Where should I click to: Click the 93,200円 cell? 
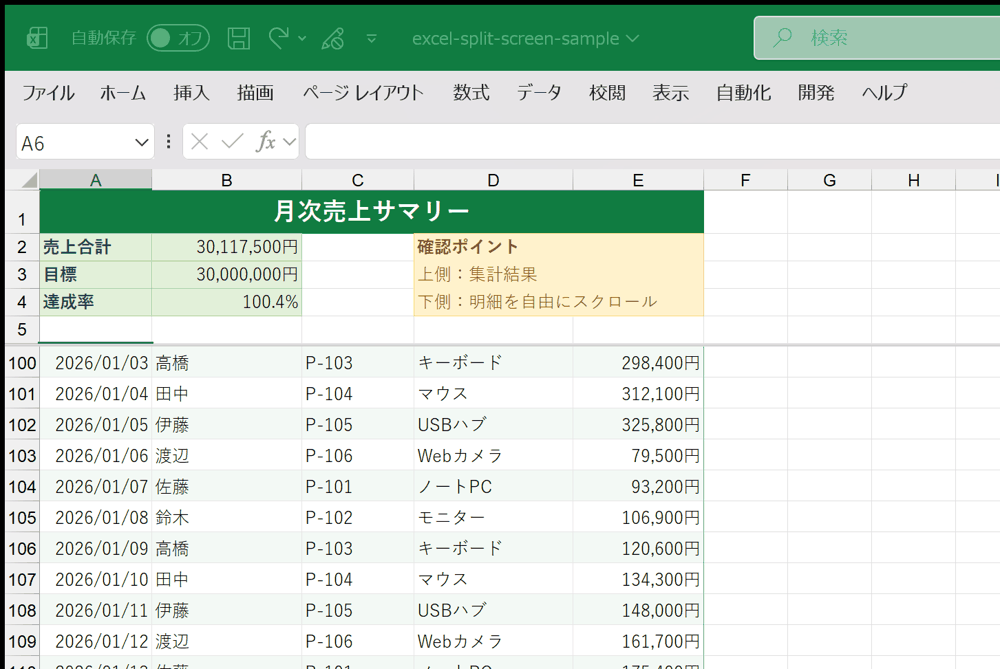click(638, 487)
